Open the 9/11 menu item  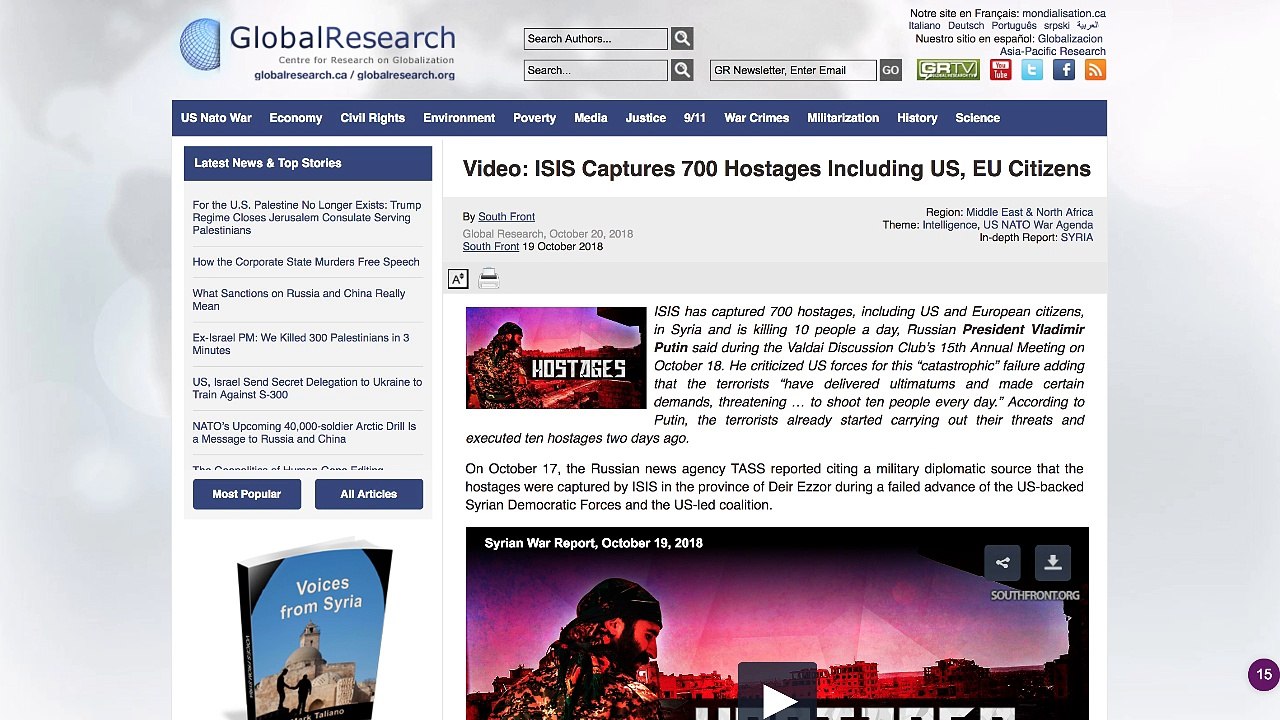[694, 118]
